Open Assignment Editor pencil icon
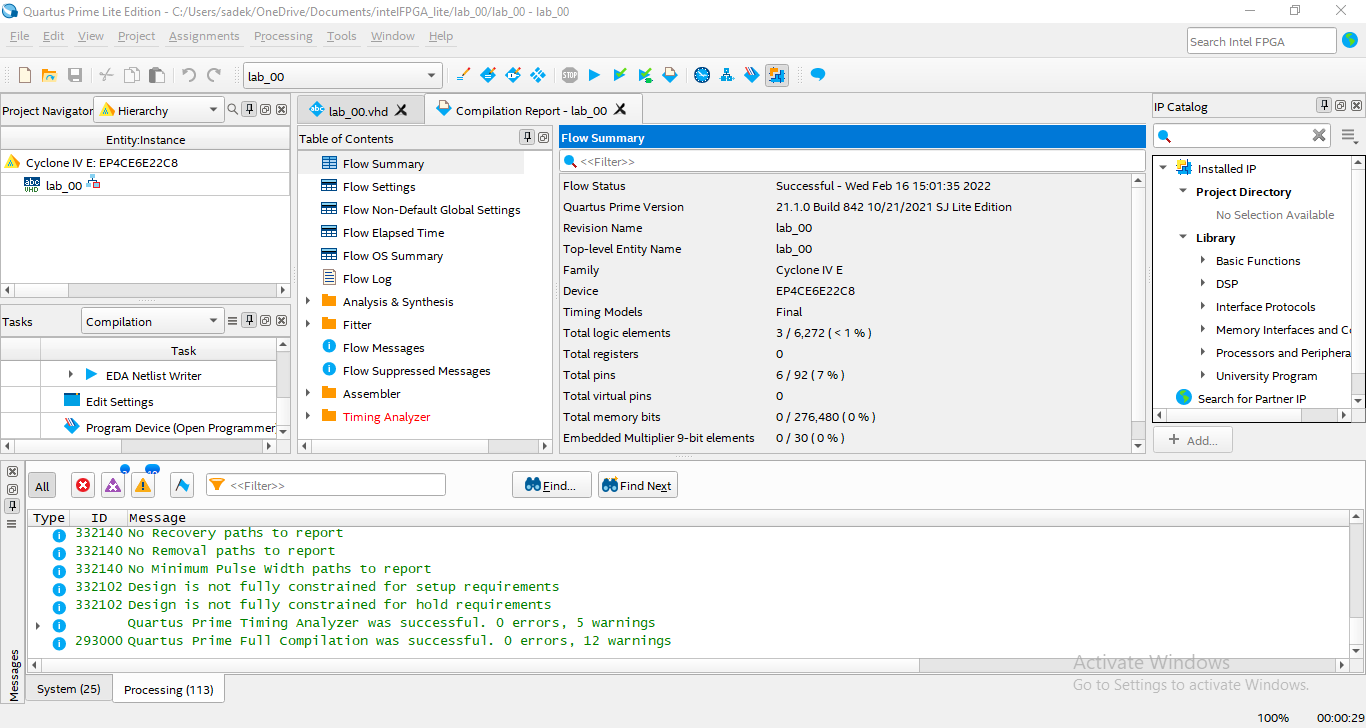 click(462, 75)
